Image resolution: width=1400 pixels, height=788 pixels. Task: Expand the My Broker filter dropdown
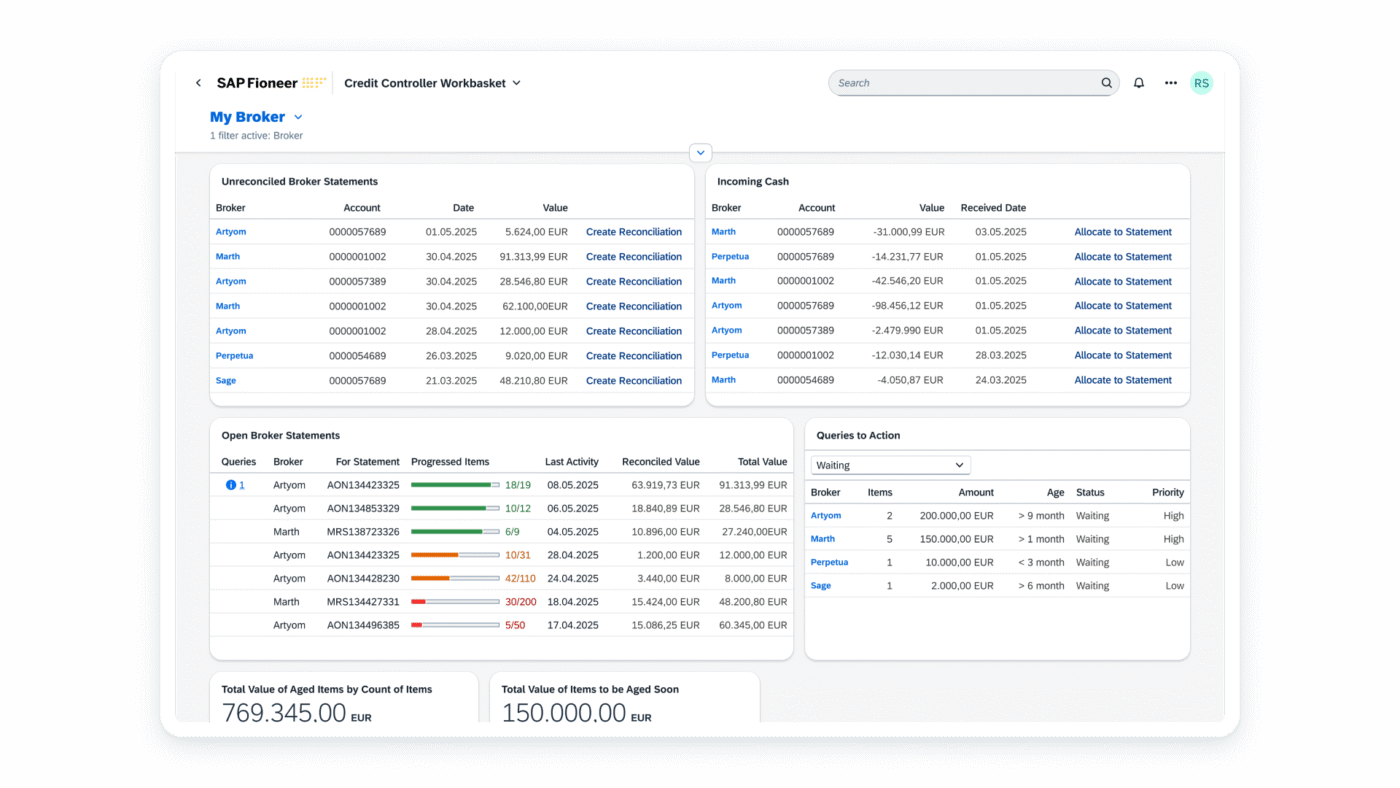(297, 117)
